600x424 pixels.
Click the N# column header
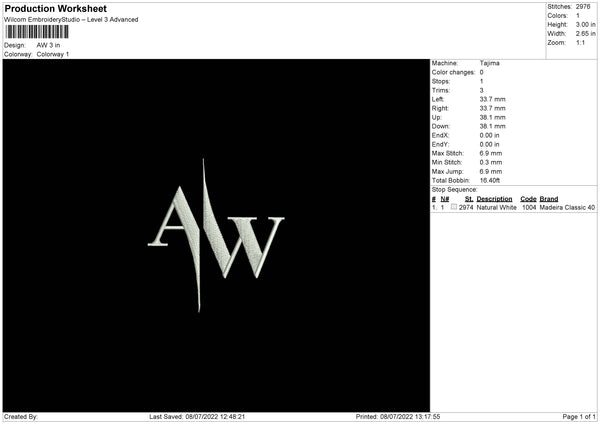445,199
